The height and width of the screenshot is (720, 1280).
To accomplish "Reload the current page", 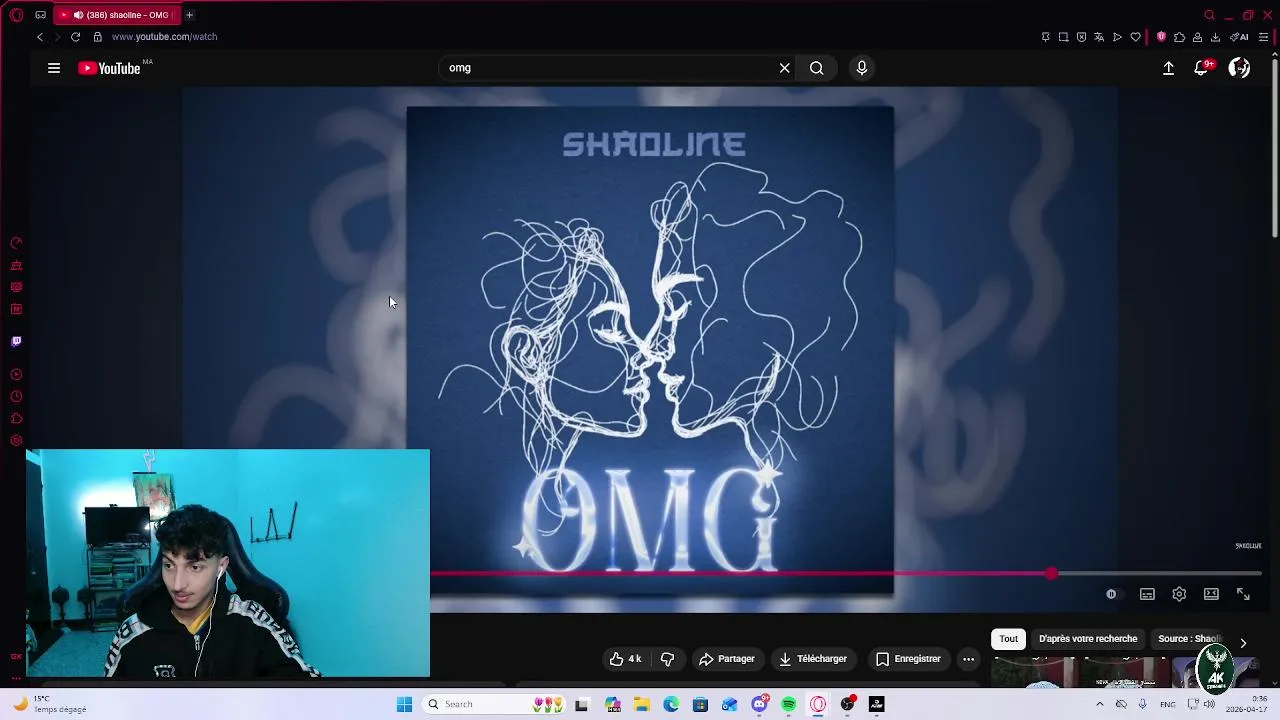I will [x=75, y=37].
